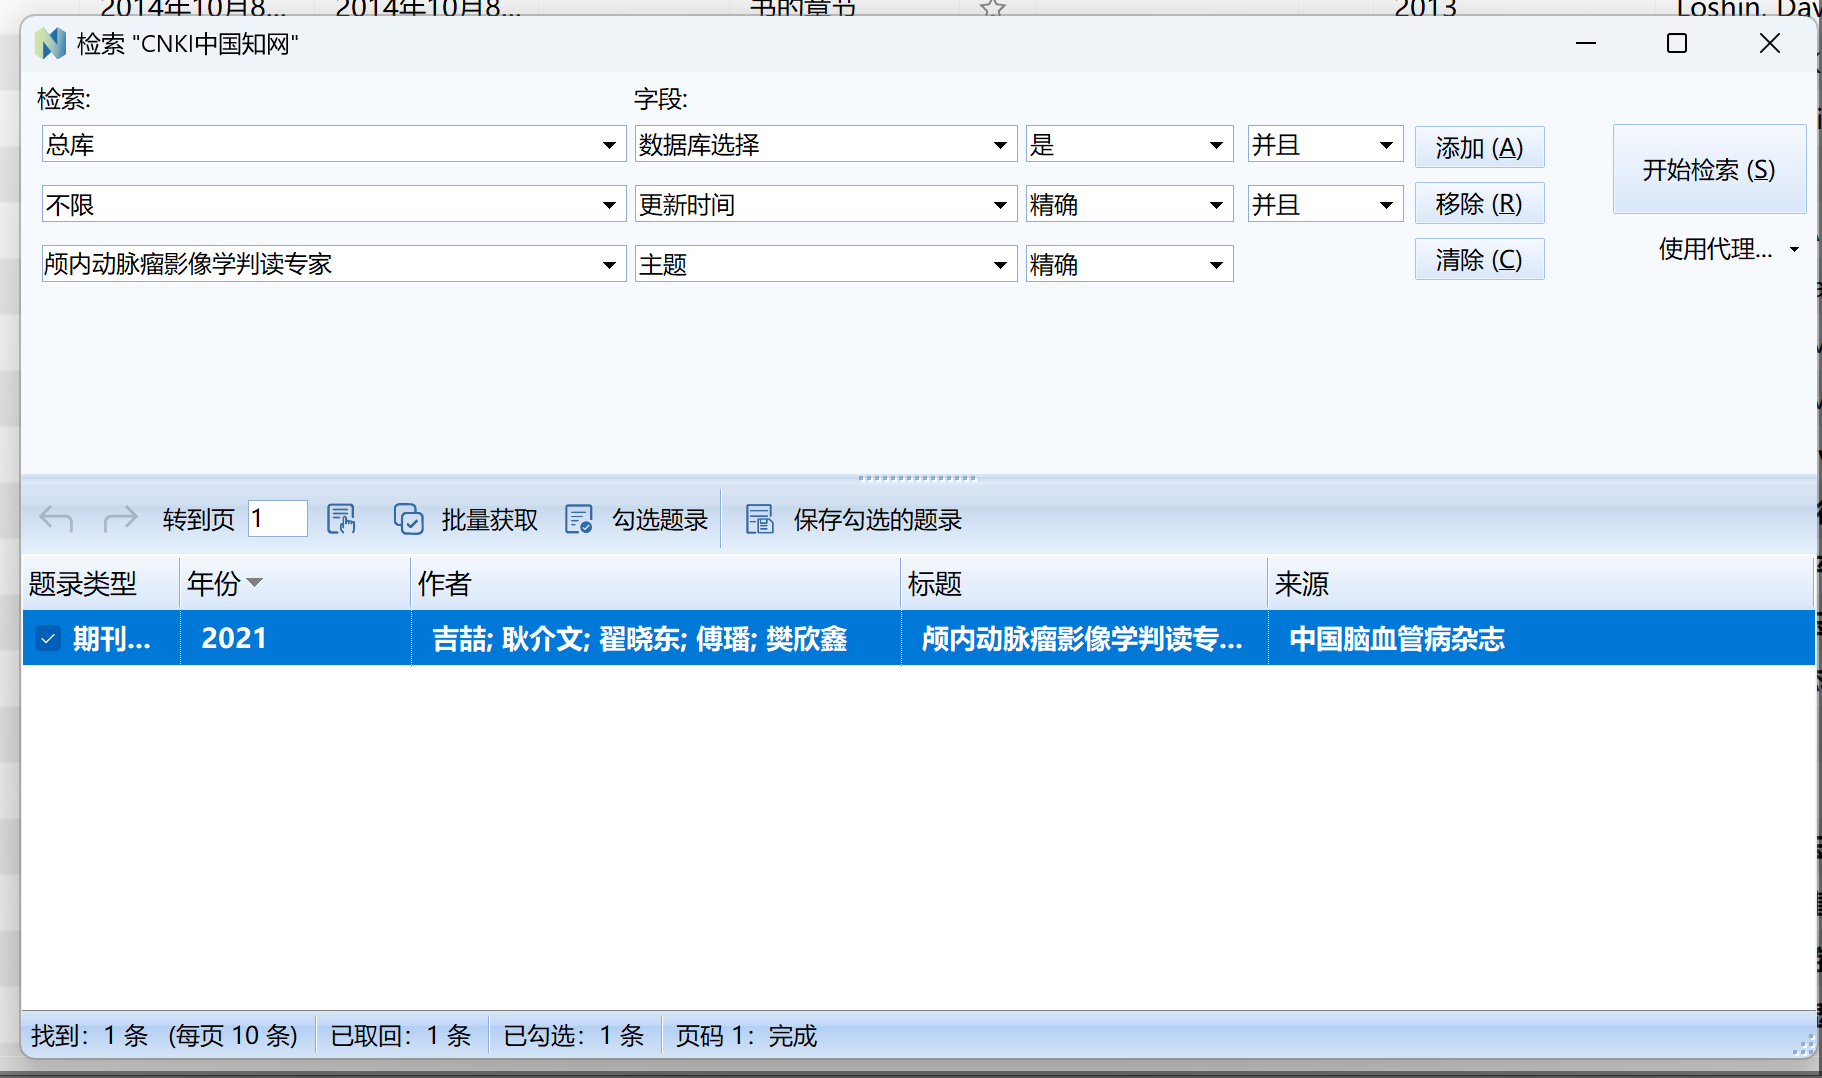Open the 是 match-type dropdown

pyautogui.click(x=1216, y=145)
